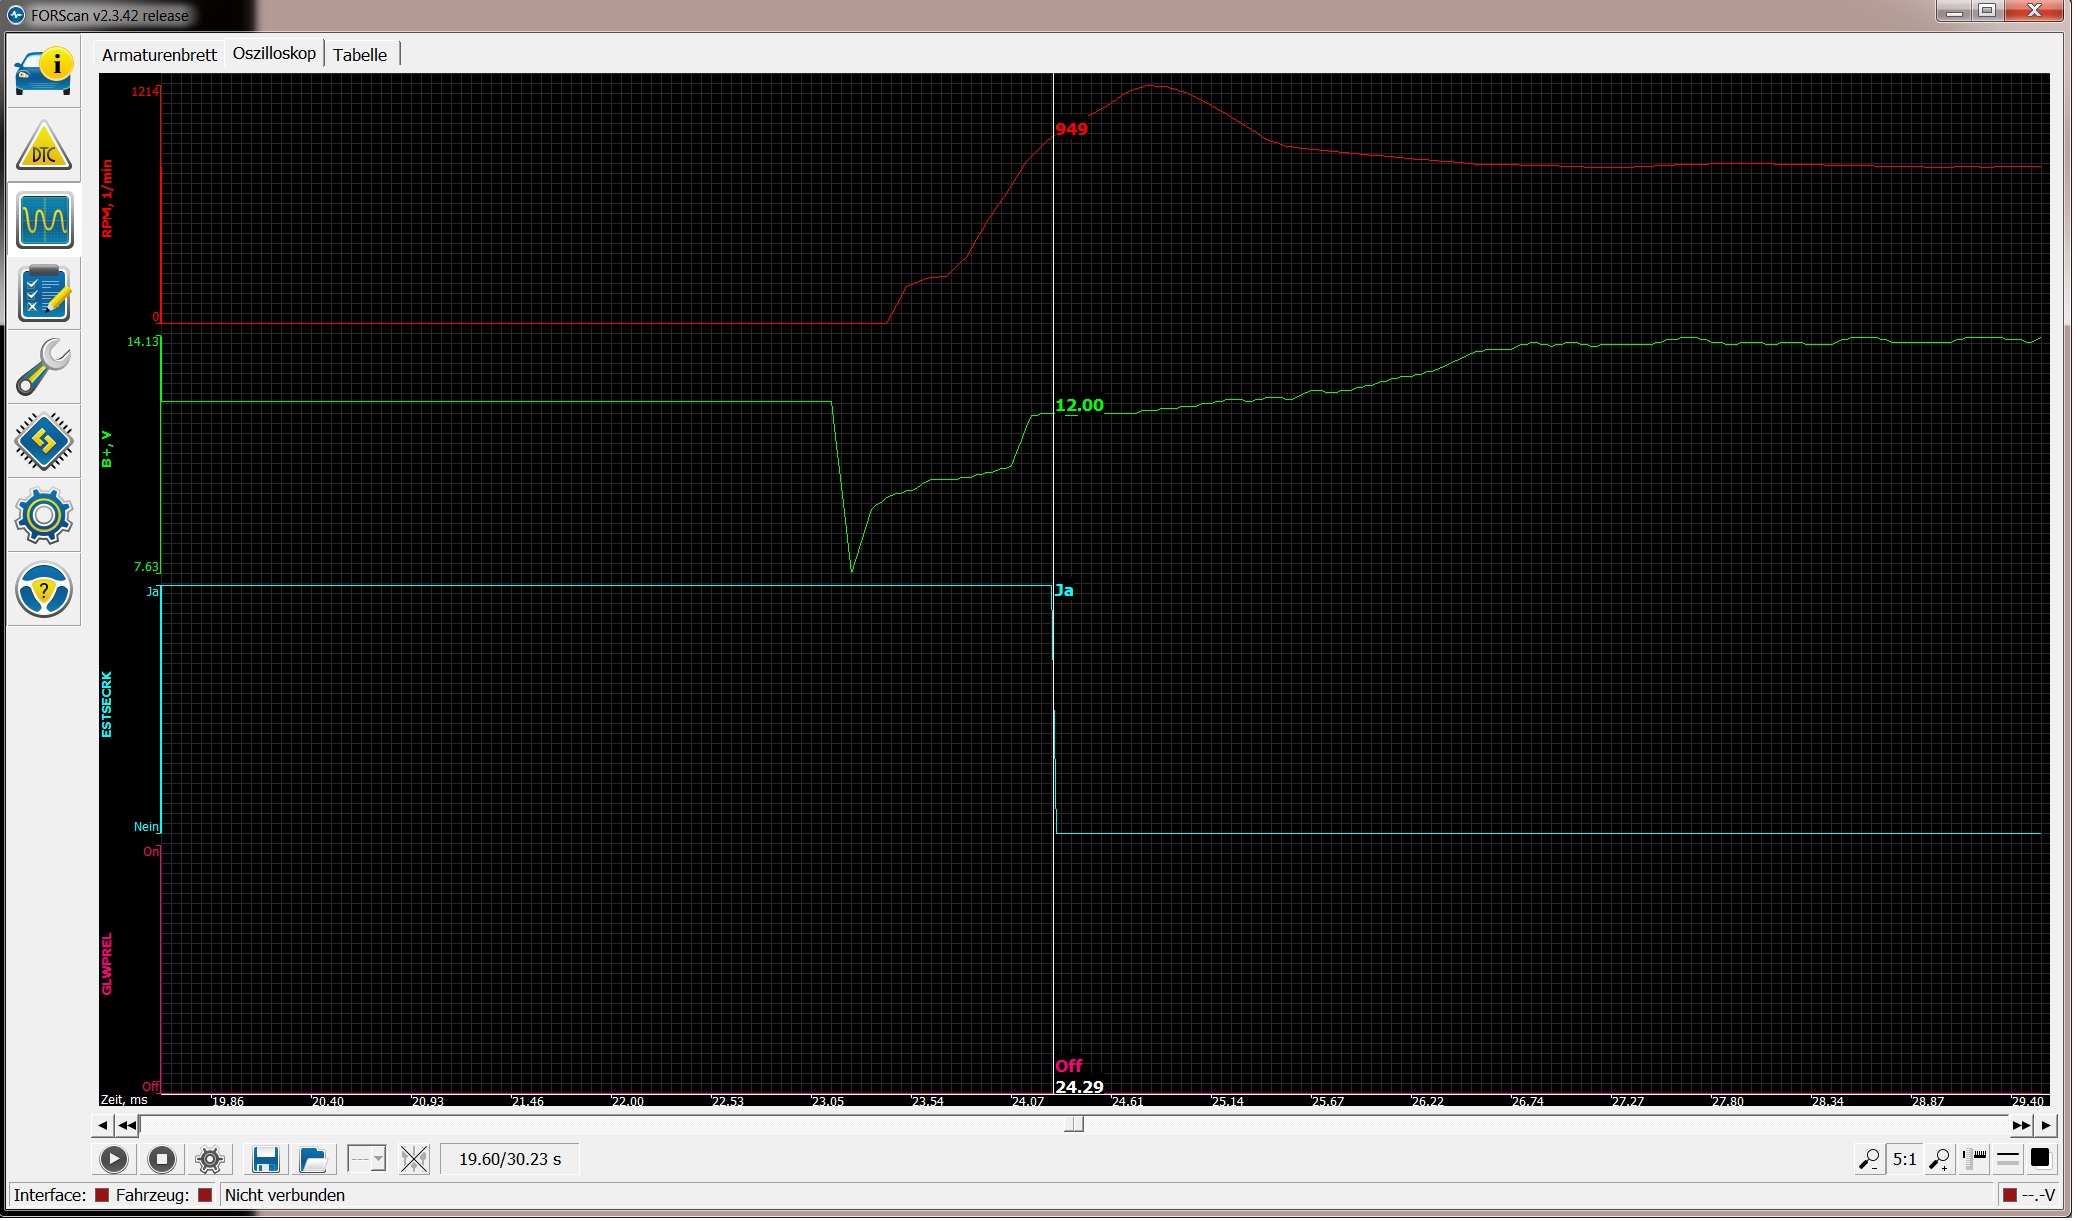Screen dimensions: 2078x1221
Task: Toggle the line thickness mode
Action: click(2007, 1160)
